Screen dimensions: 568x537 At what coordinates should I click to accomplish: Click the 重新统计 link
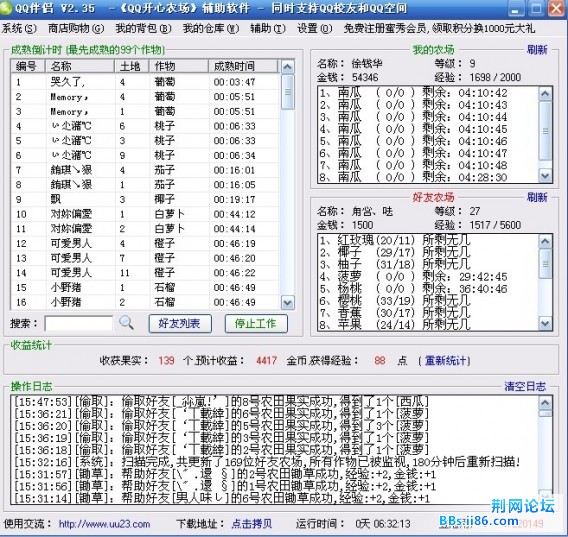click(x=446, y=361)
